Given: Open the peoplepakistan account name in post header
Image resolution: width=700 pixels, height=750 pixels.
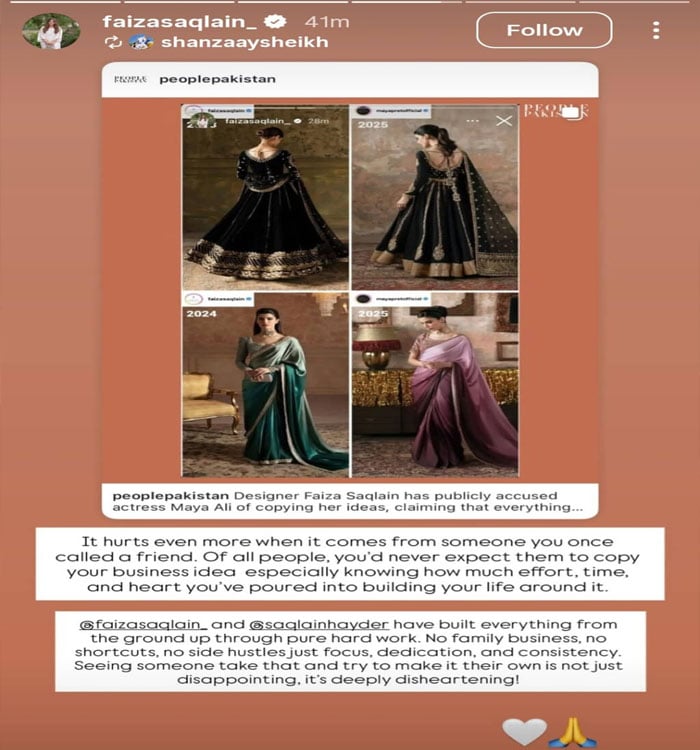Looking at the screenshot, I should [x=217, y=79].
